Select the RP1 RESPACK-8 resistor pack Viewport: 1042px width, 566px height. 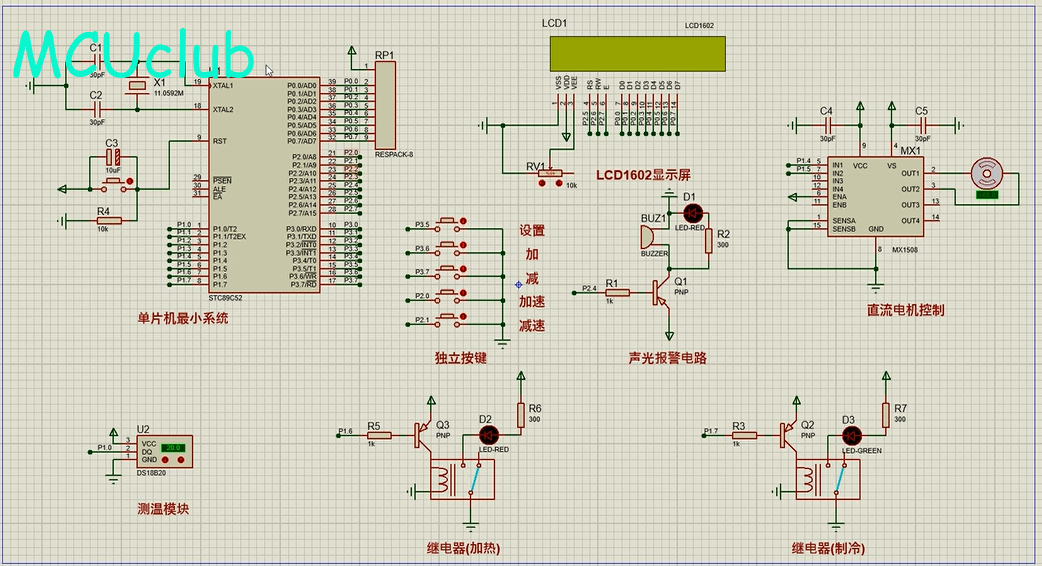pyautogui.click(x=385, y=105)
